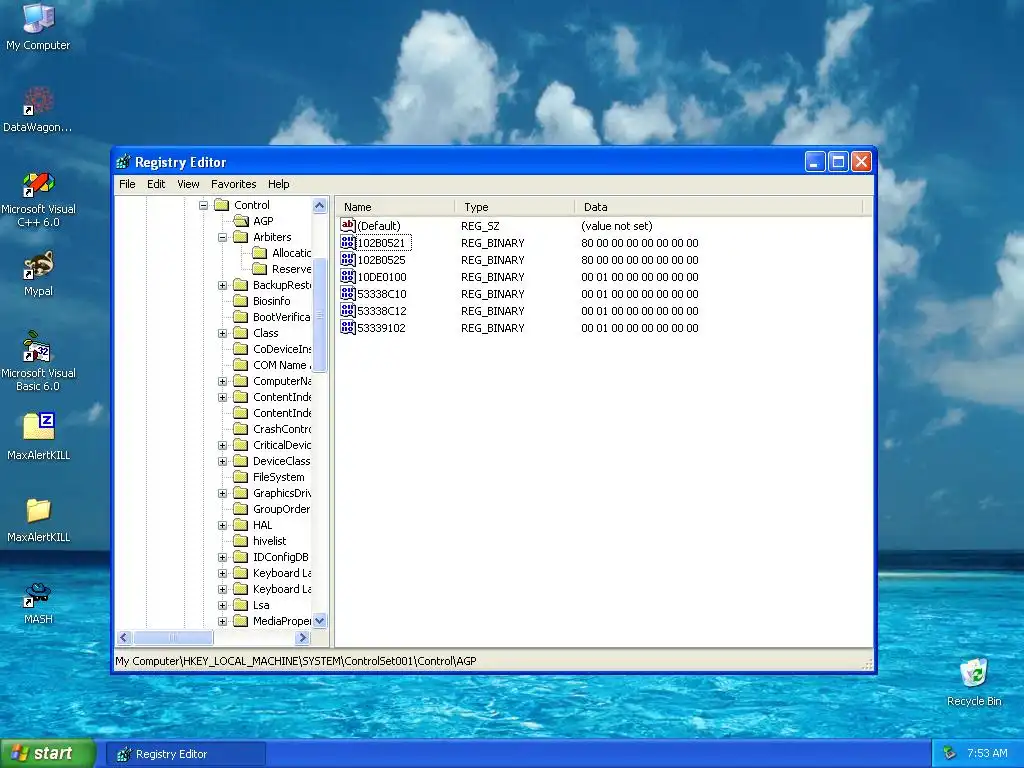
Task: Click the AGP open folder icon
Action: tap(241, 221)
